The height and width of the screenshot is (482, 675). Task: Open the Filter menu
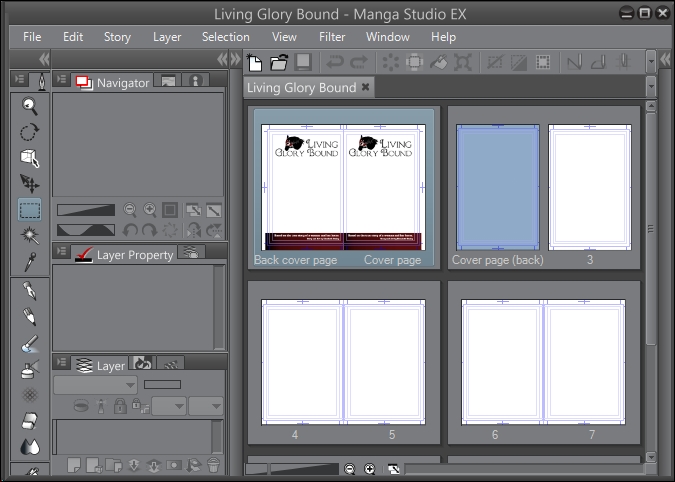click(x=332, y=37)
